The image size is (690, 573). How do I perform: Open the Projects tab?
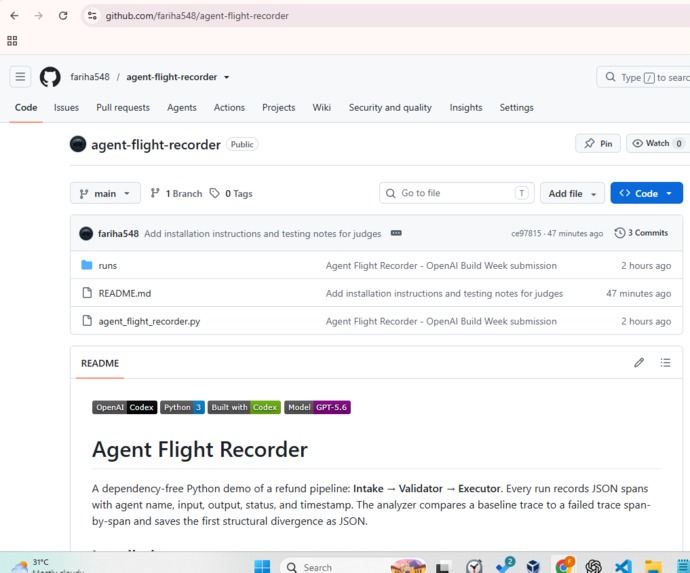[x=279, y=107]
